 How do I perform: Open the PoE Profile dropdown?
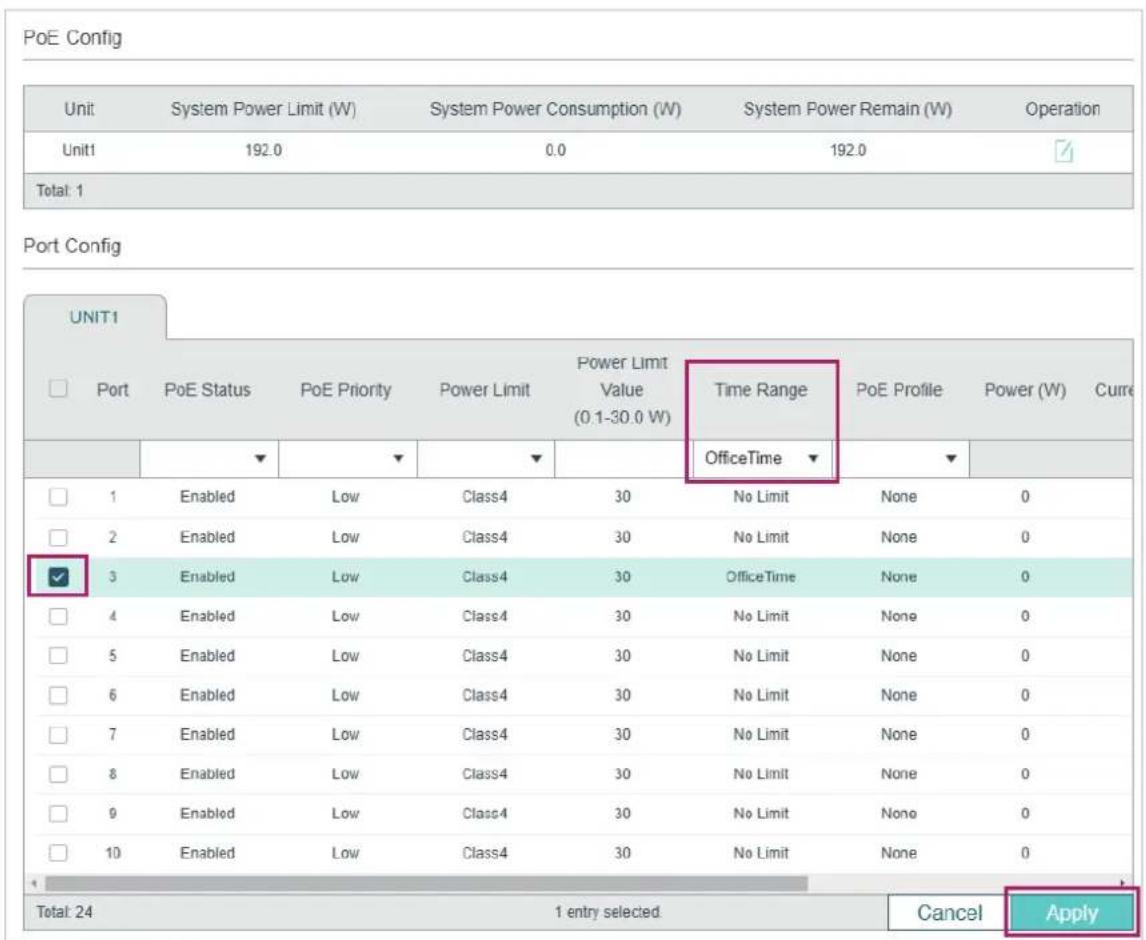click(x=901, y=458)
